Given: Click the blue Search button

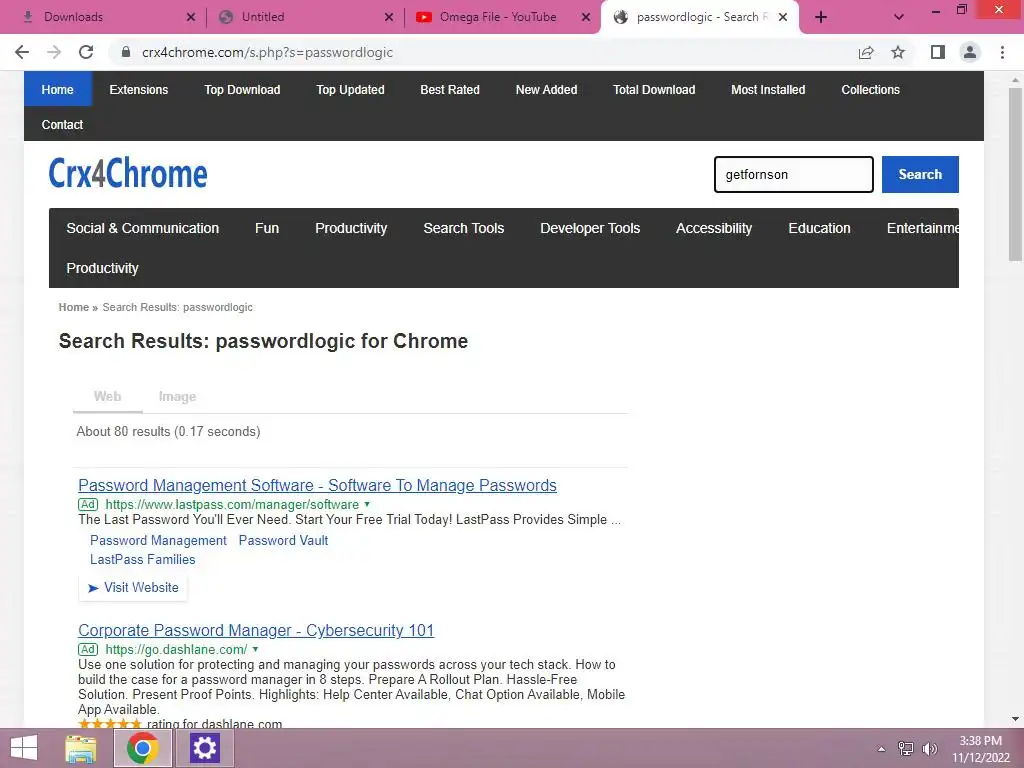Looking at the screenshot, I should (x=920, y=174).
